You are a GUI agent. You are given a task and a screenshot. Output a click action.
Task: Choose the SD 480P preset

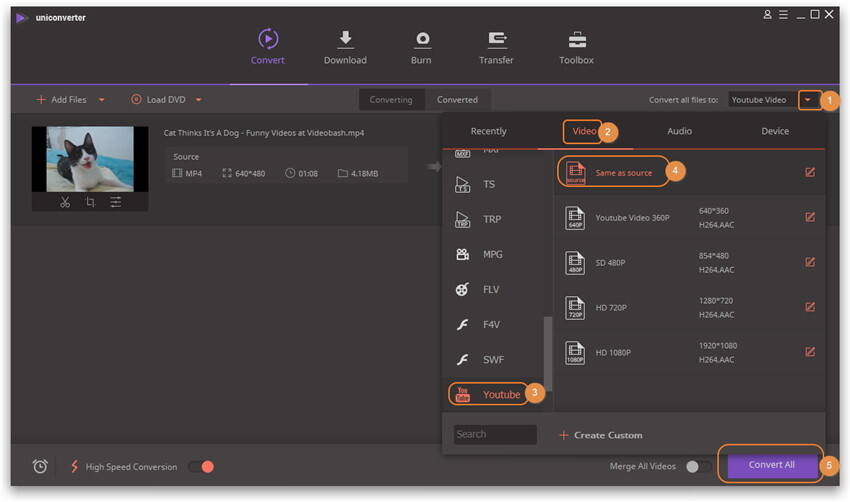click(688, 262)
